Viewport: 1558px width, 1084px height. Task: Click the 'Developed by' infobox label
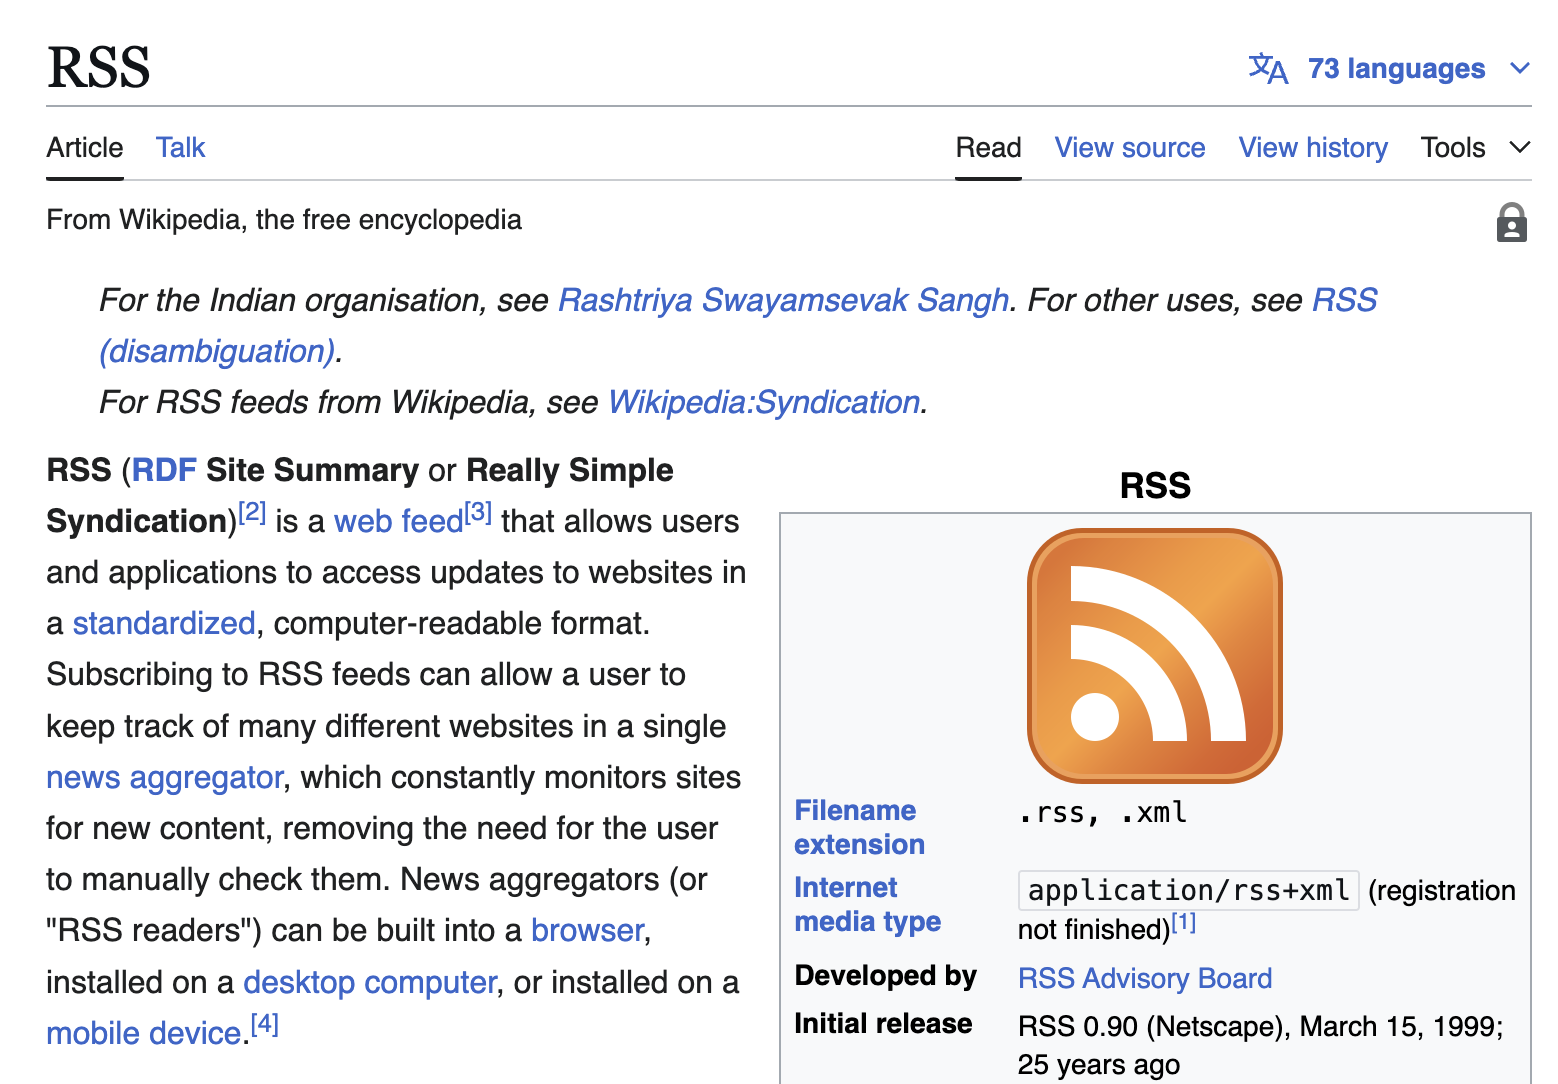pyautogui.click(x=885, y=975)
